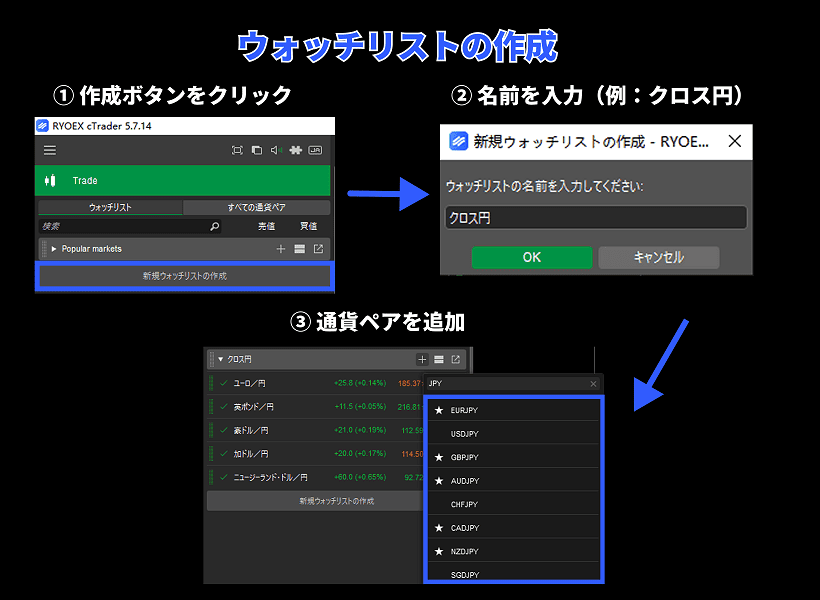Select the 加ドル/円 watchlist row
The image size is (820, 600).
pos(315,454)
